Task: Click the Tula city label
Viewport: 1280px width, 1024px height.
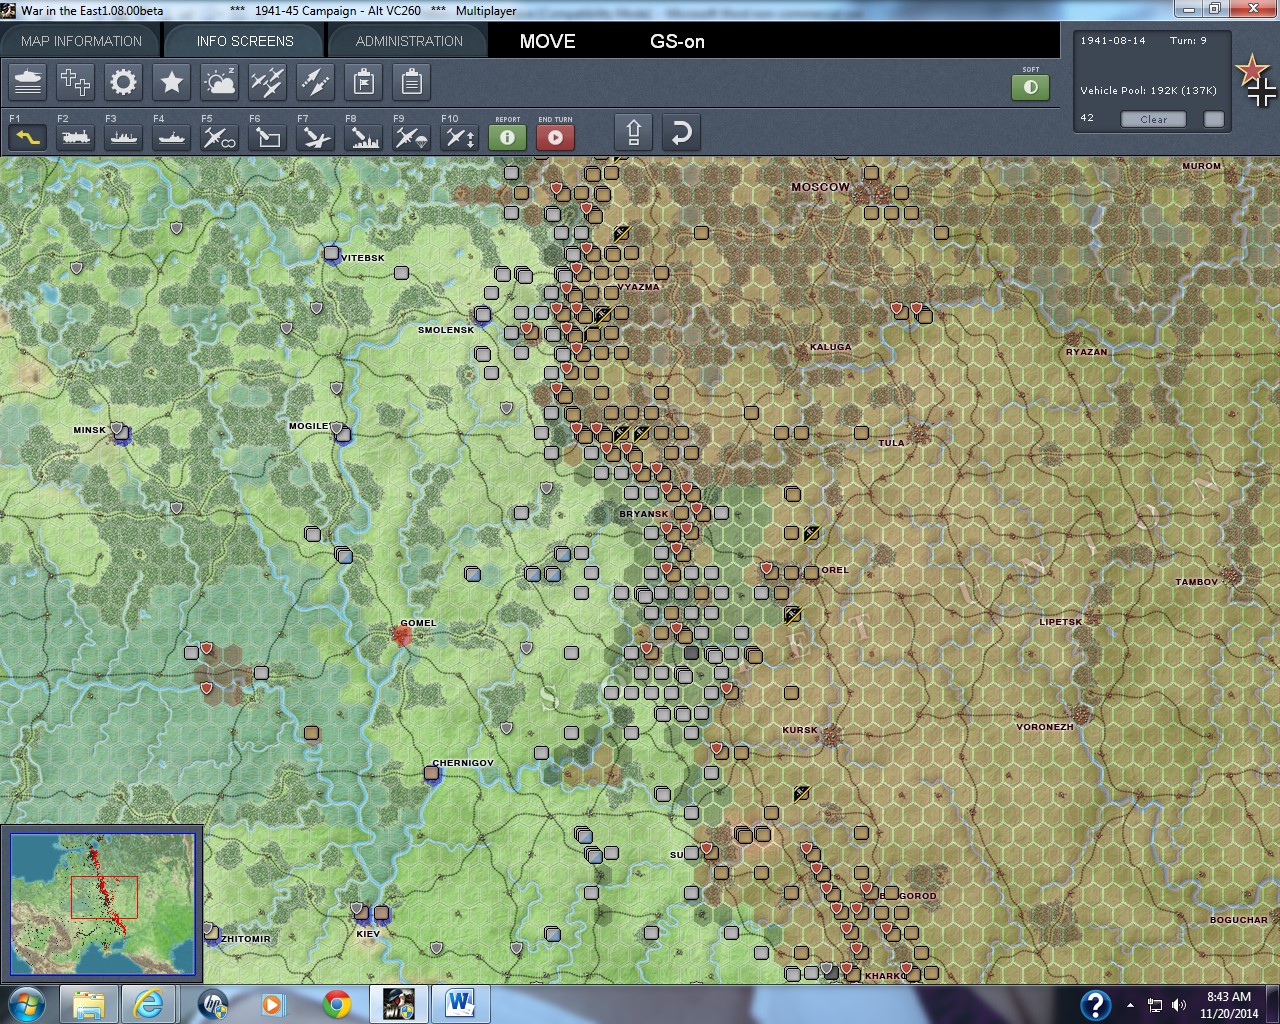Action: tap(891, 443)
